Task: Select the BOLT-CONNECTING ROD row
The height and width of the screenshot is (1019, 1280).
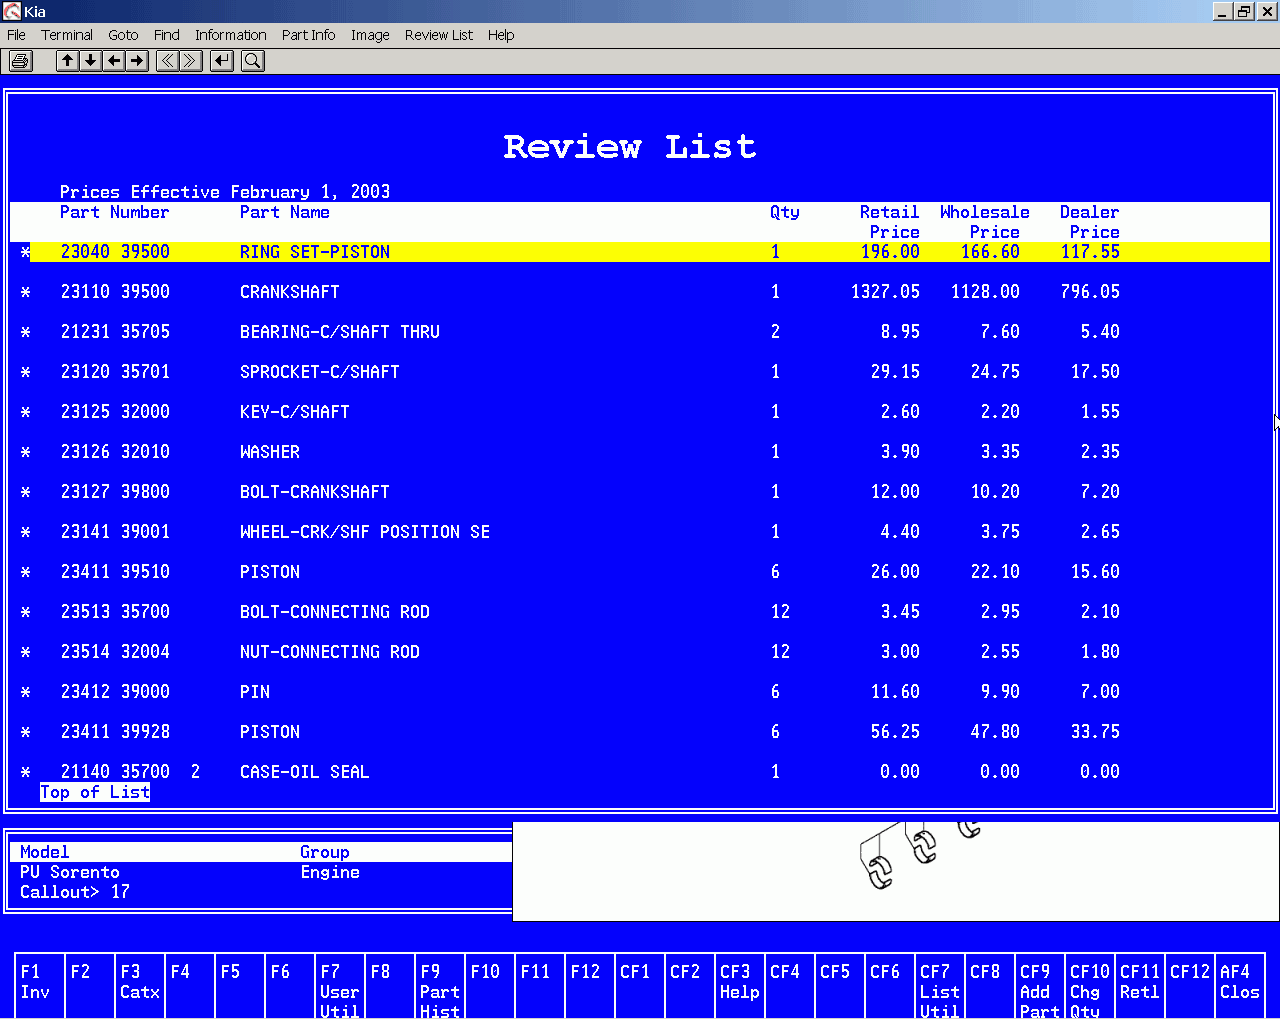Action: coord(640,612)
